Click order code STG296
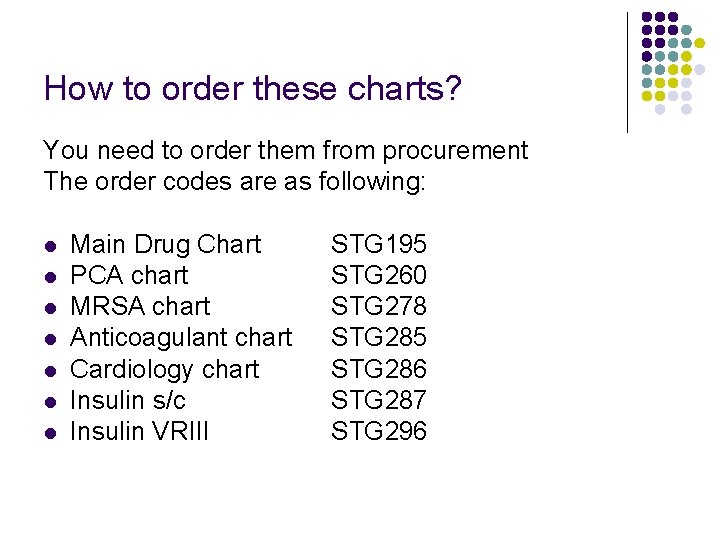 [379, 431]
